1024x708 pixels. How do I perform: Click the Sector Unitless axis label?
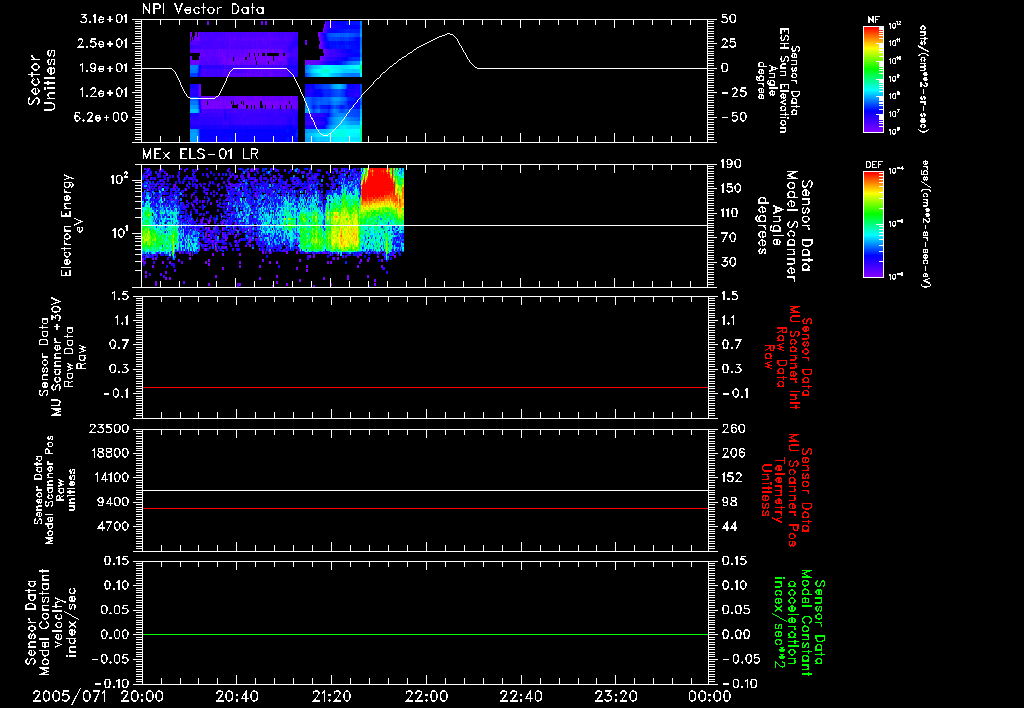[42, 80]
